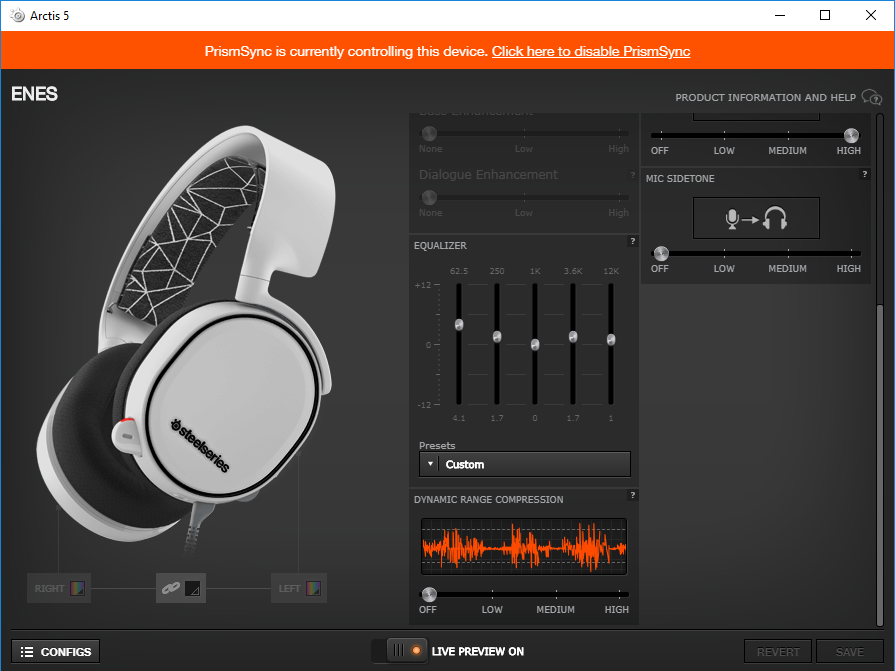This screenshot has height=671, width=895.
Task: Click the settings panel vertical scrollbar
Action: pyautogui.click(x=880, y=465)
